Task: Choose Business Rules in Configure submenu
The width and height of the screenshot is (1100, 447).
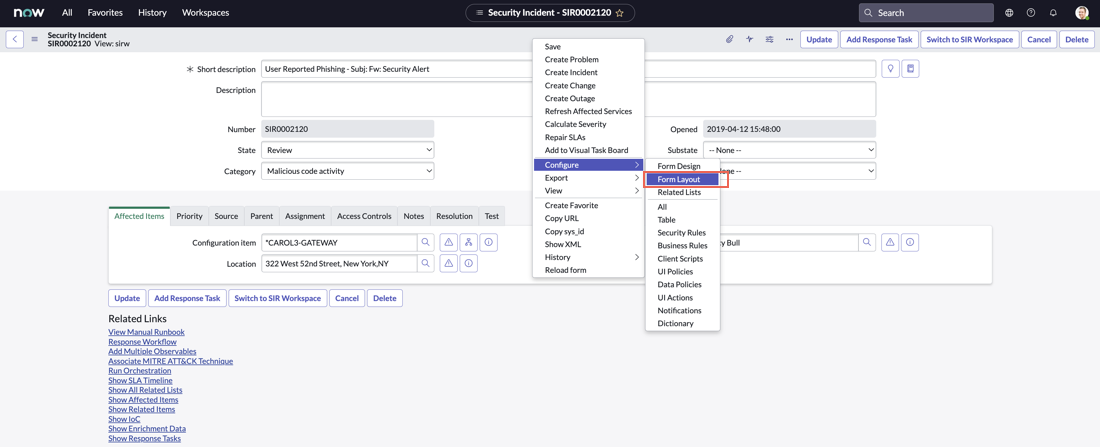Action: 683,246
